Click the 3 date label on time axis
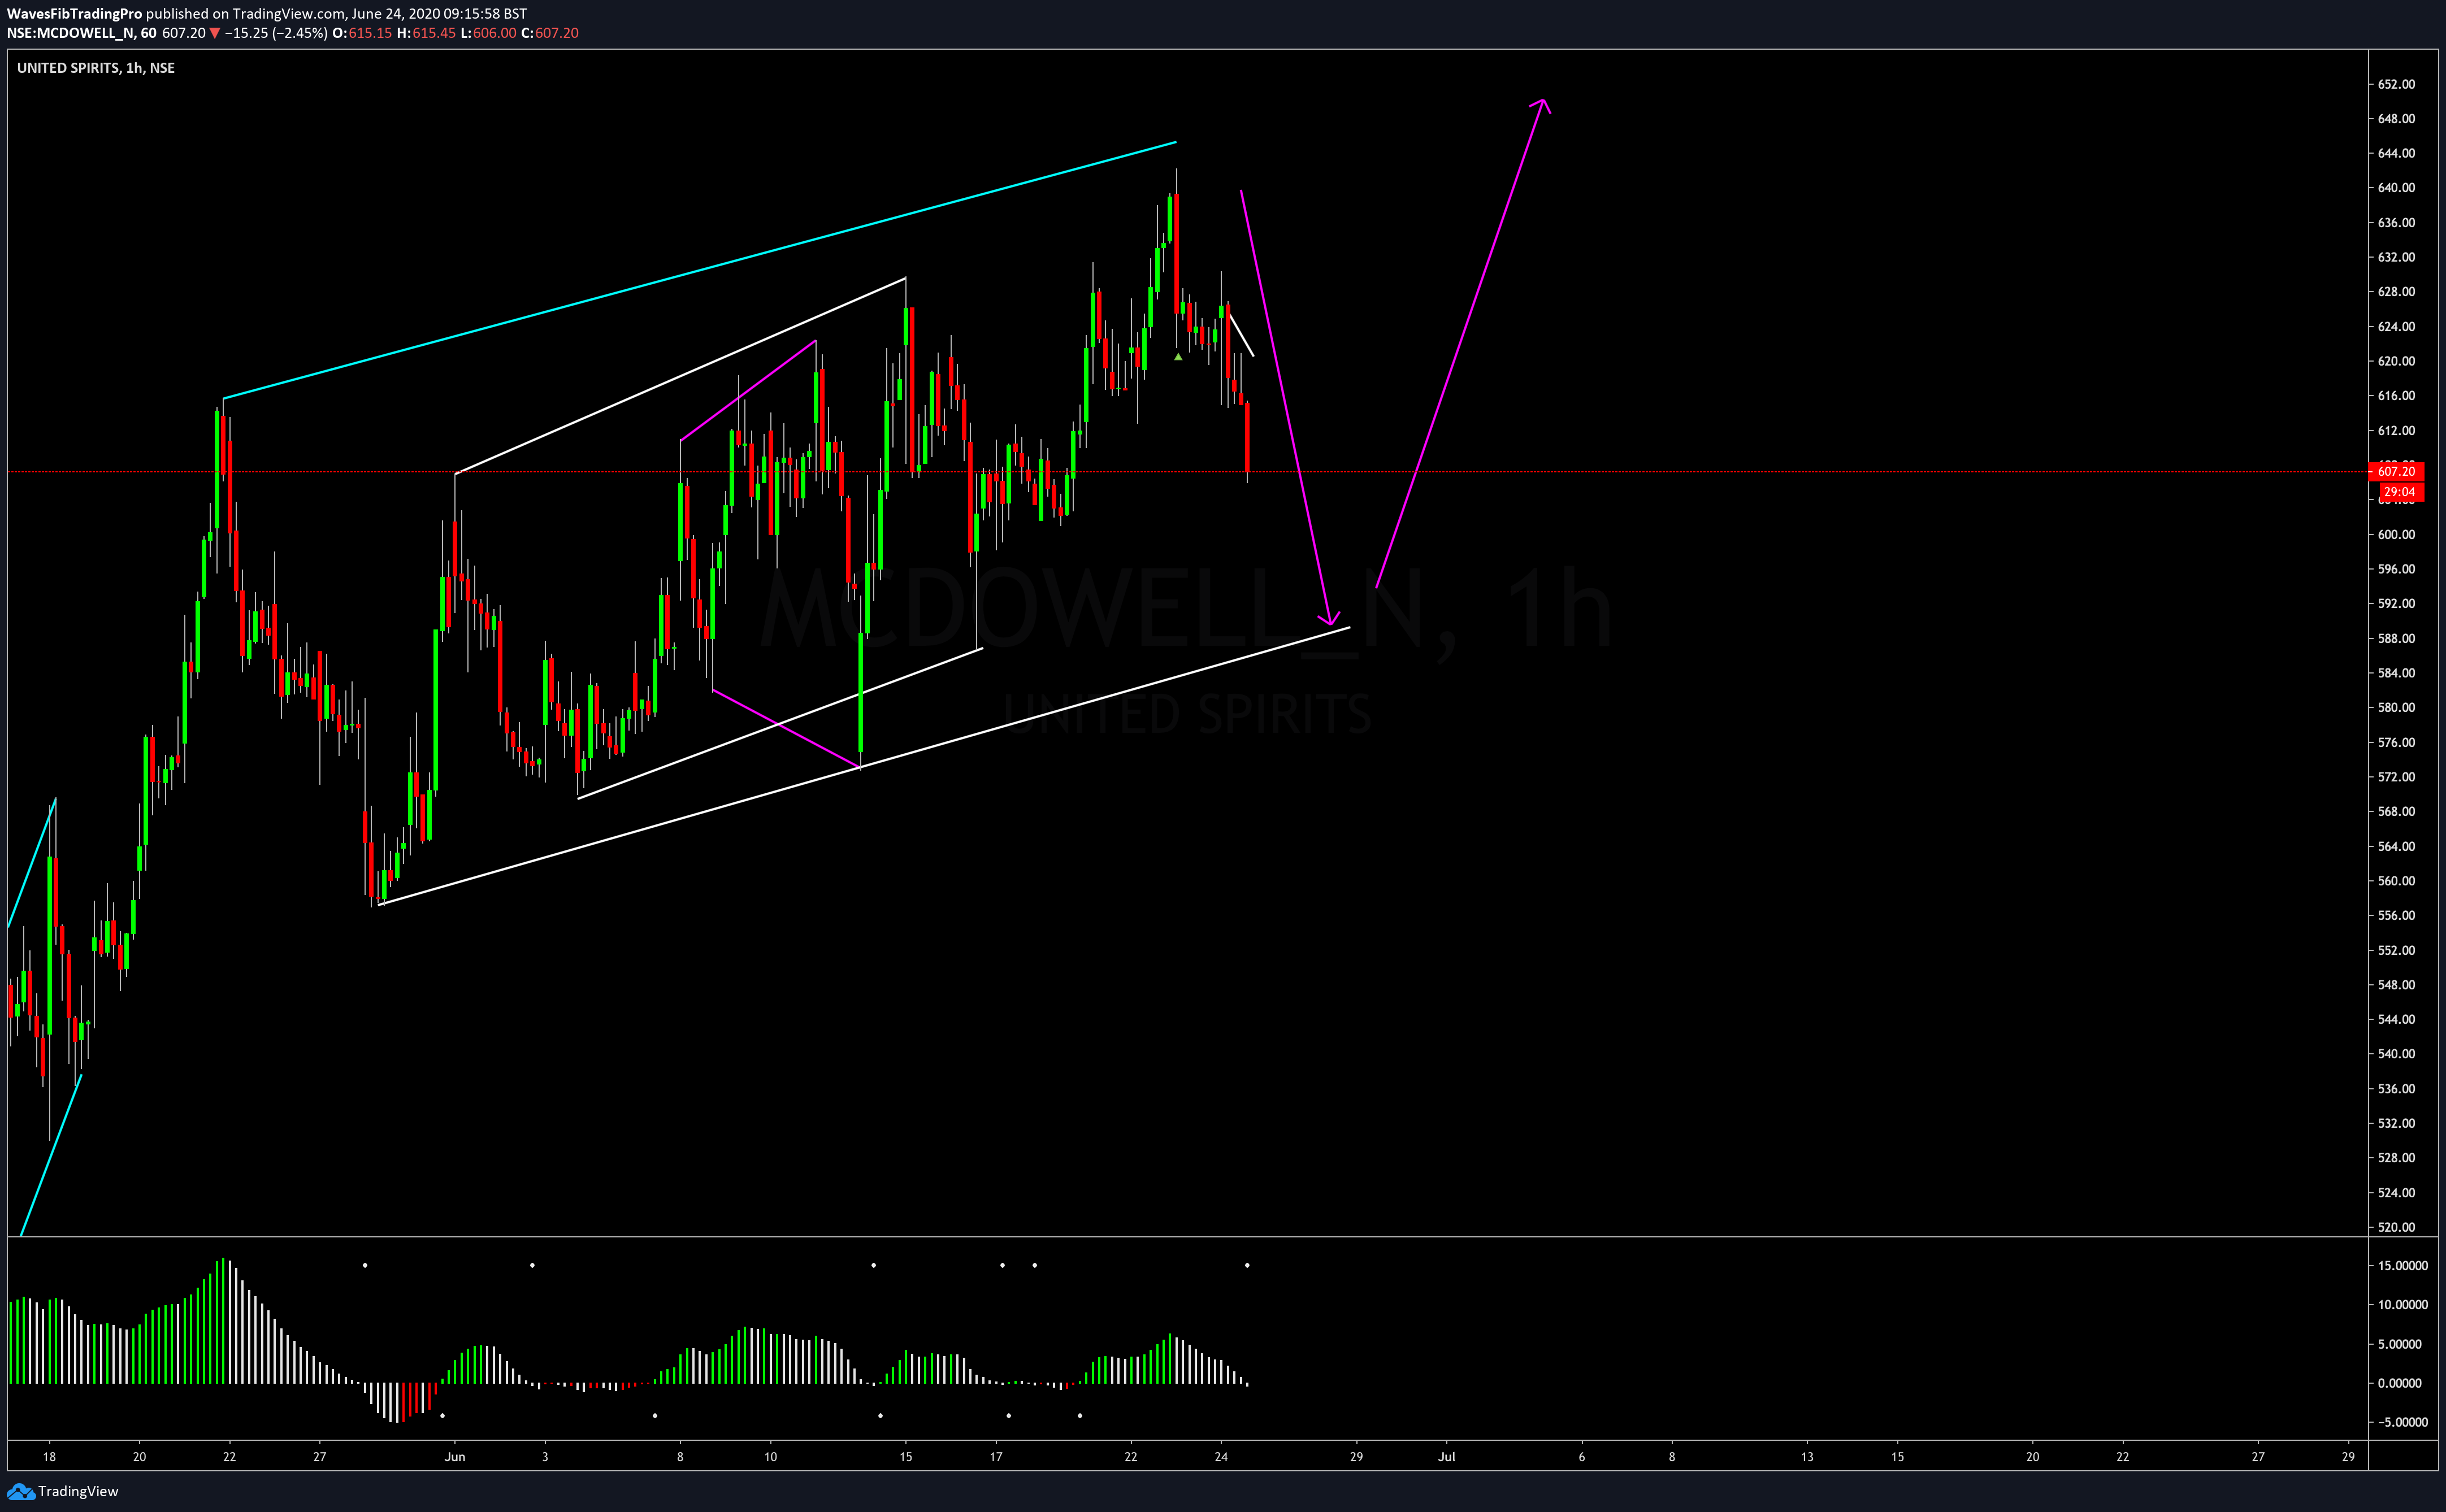Screen dimensions: 2446x1512 pyautogui.click(x=545, y=1457)
